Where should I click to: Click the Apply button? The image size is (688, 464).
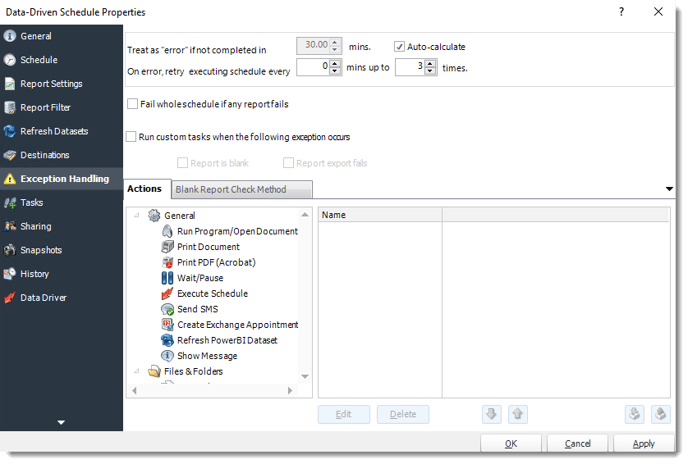pyautogui.click(x=644, y=444)
